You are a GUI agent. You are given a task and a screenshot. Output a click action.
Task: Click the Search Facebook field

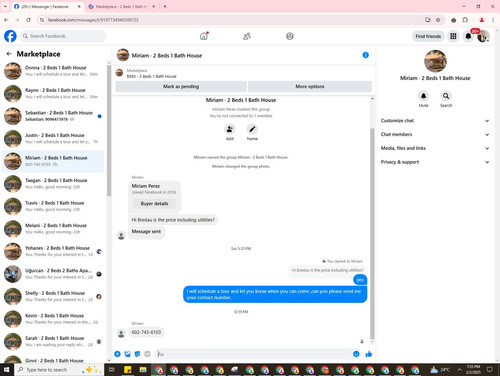tap(63, 36)
